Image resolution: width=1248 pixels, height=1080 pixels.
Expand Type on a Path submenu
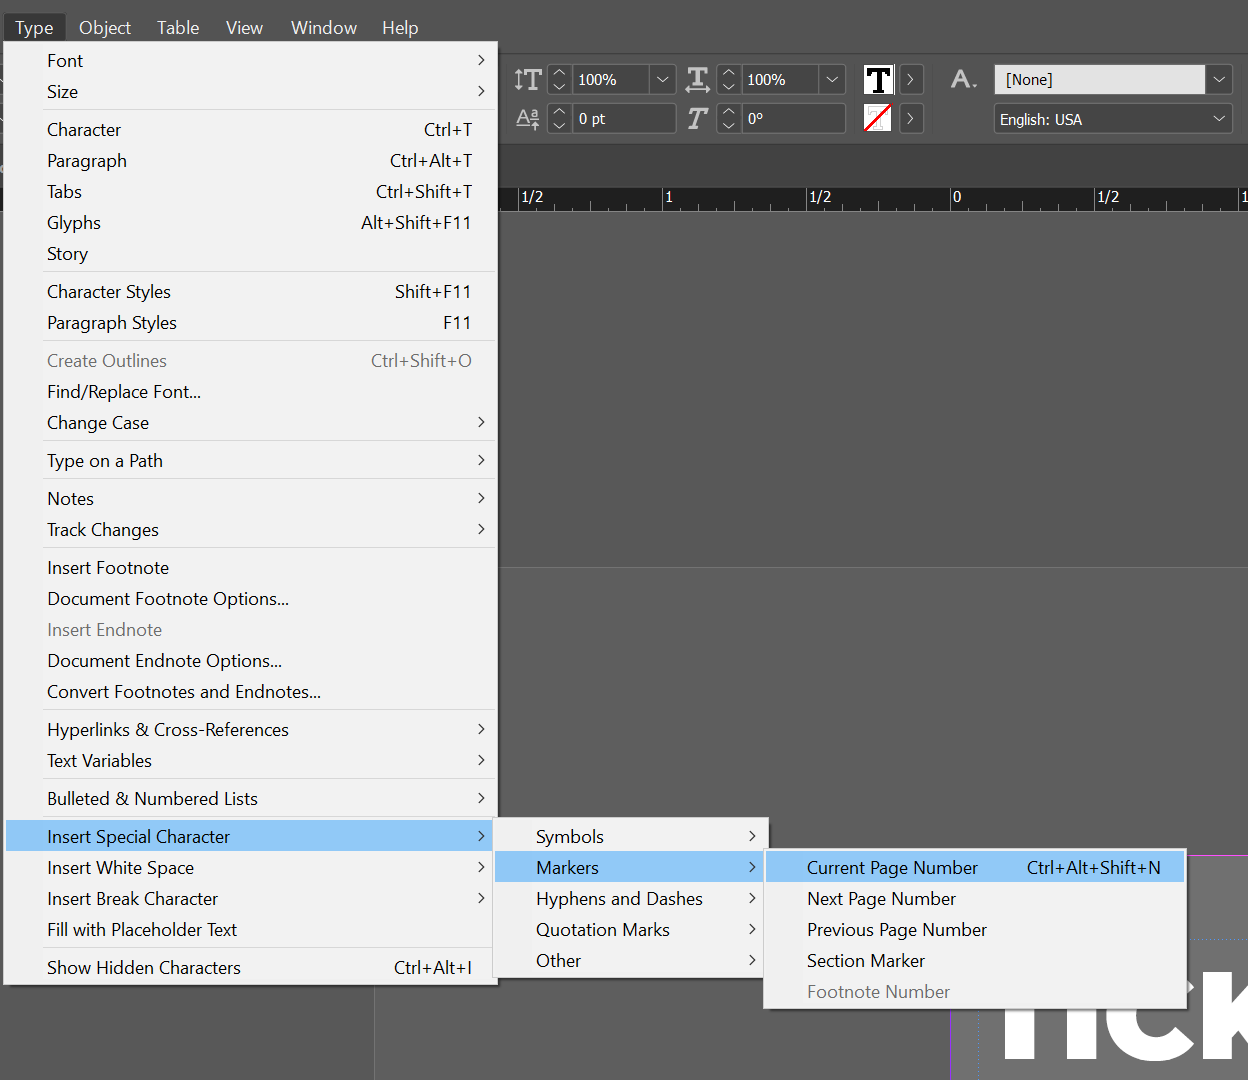[250, 460]
